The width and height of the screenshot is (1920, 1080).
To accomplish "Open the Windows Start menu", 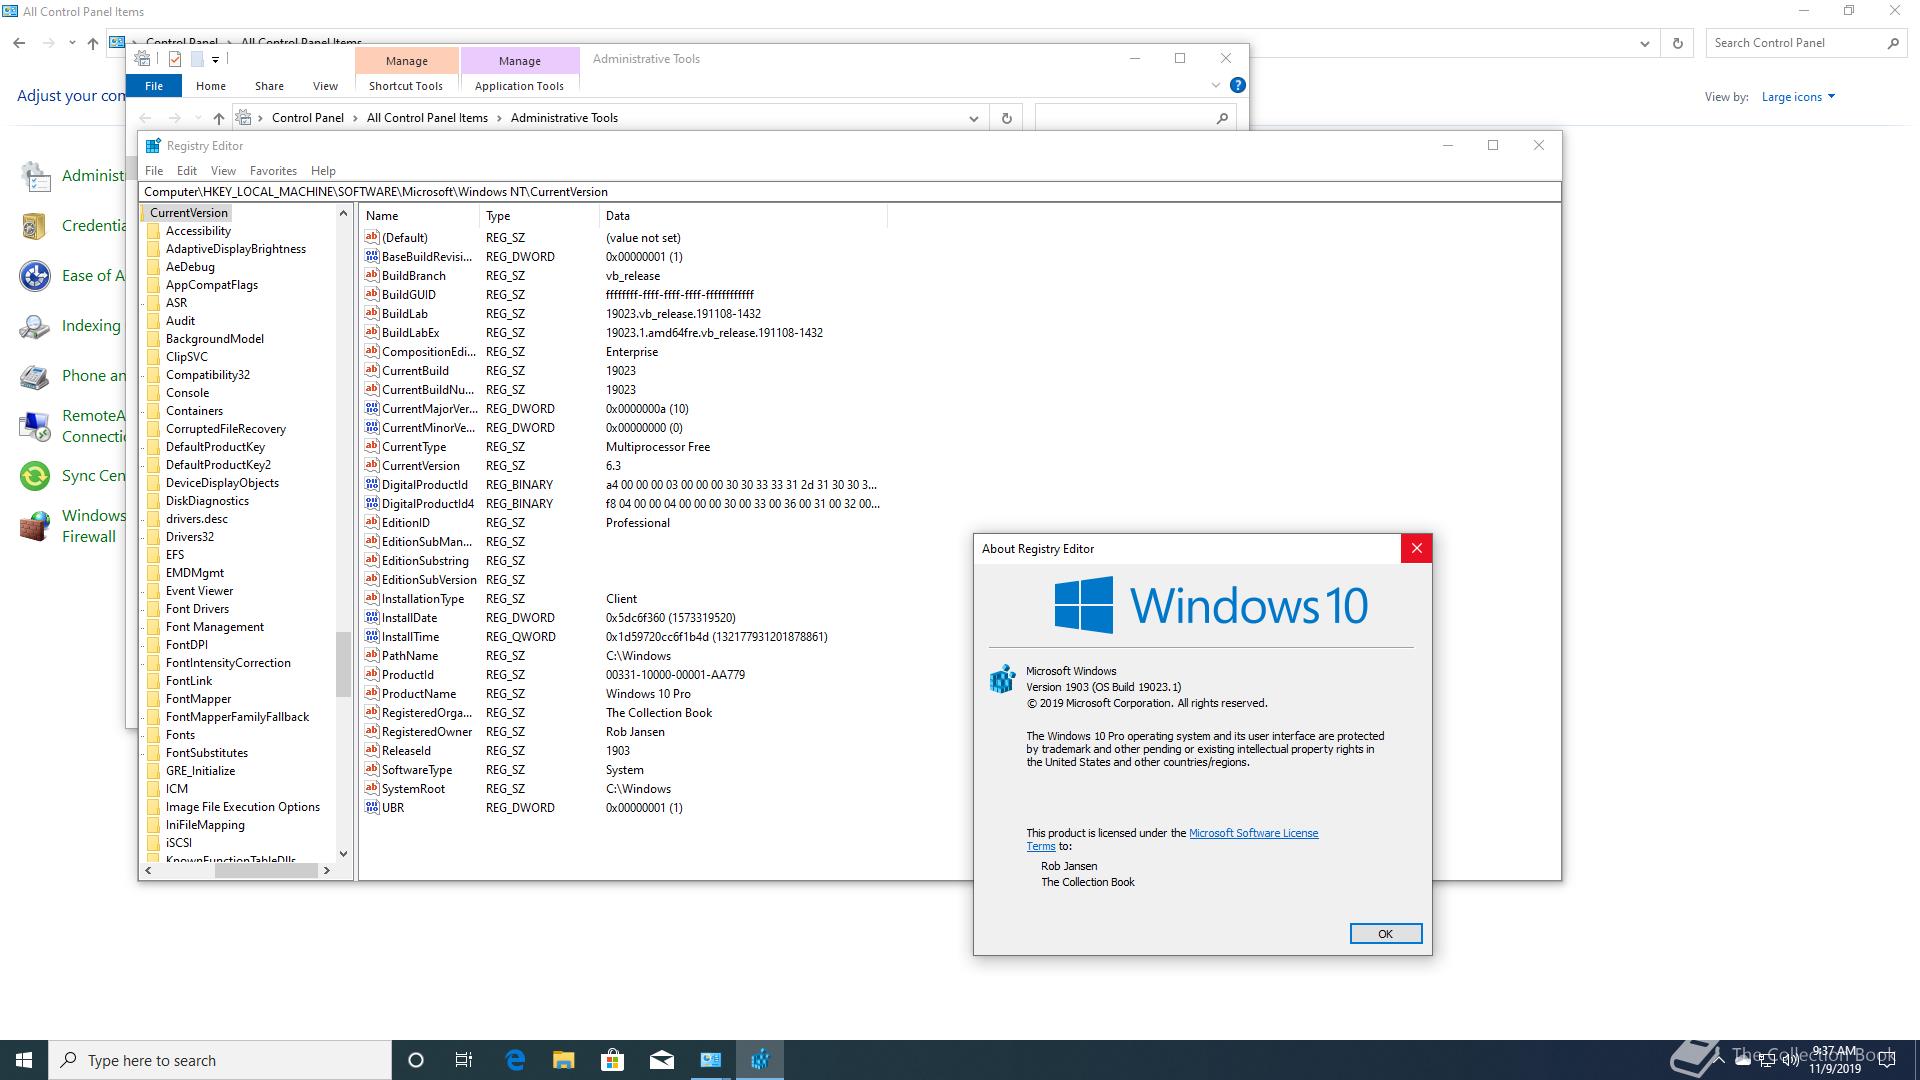I will click(24, 1060).
